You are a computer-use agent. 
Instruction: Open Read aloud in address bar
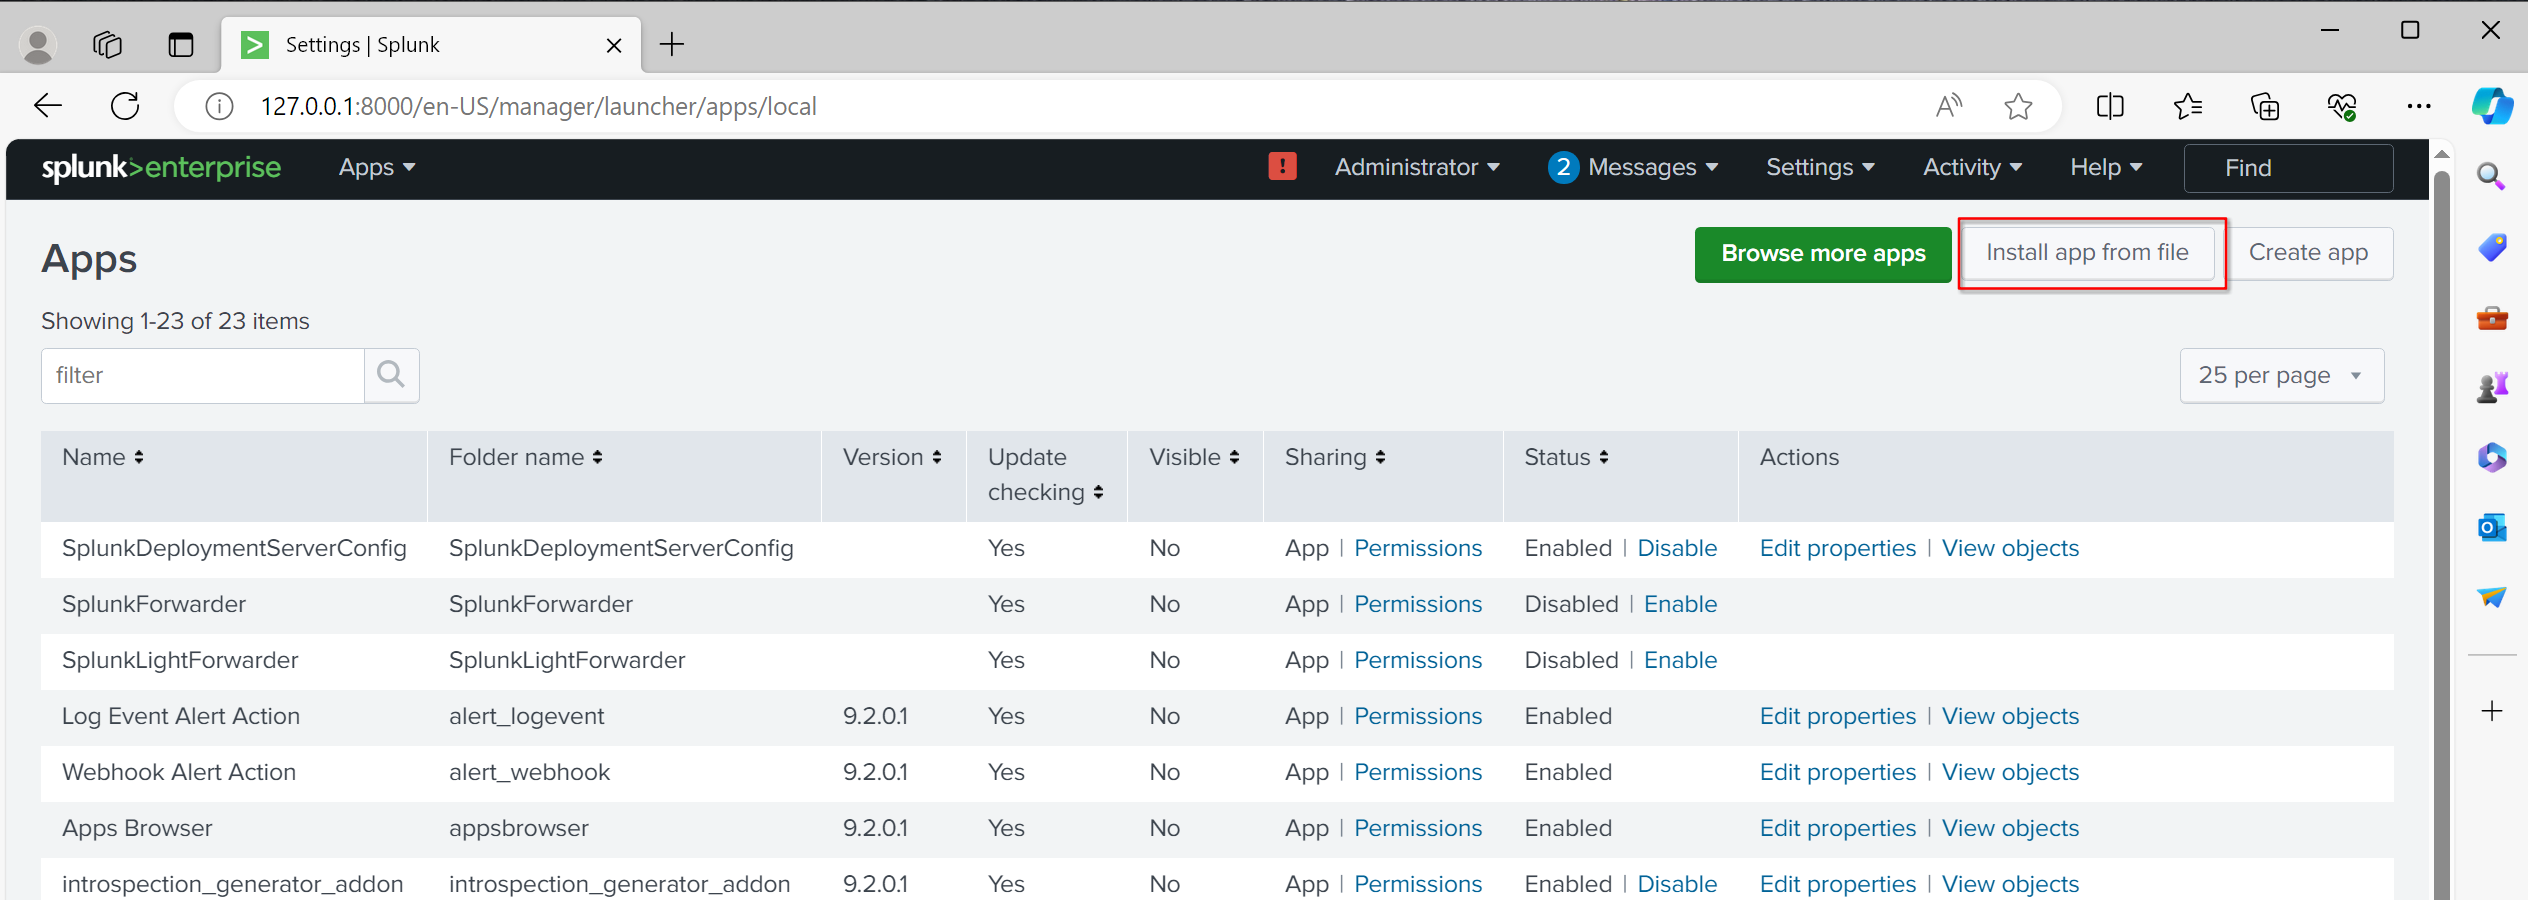tap(1949, 106)
